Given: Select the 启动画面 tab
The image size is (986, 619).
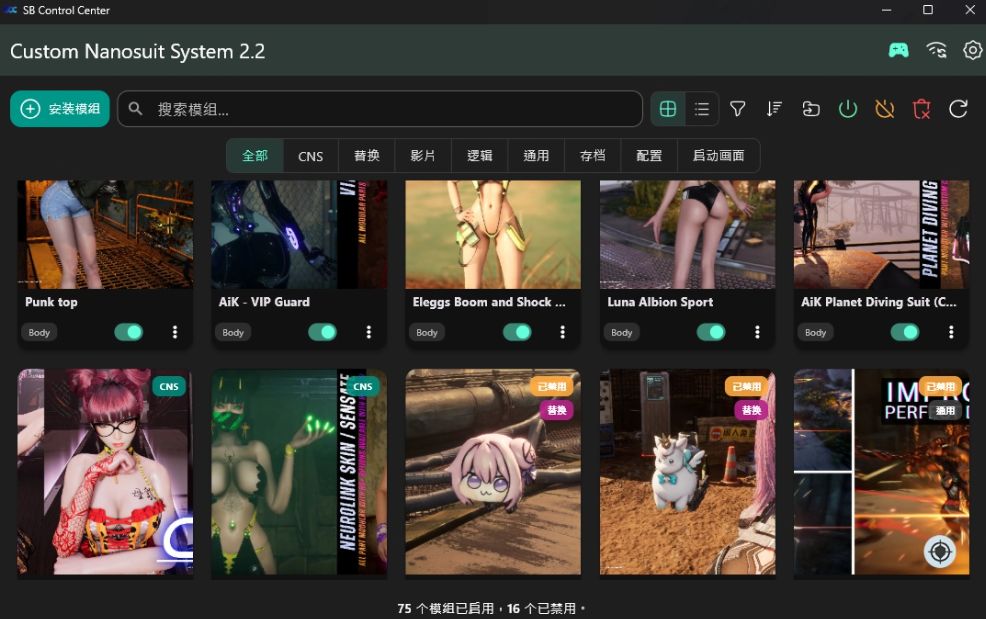Looking at the screenshot, I should (719, 156).
